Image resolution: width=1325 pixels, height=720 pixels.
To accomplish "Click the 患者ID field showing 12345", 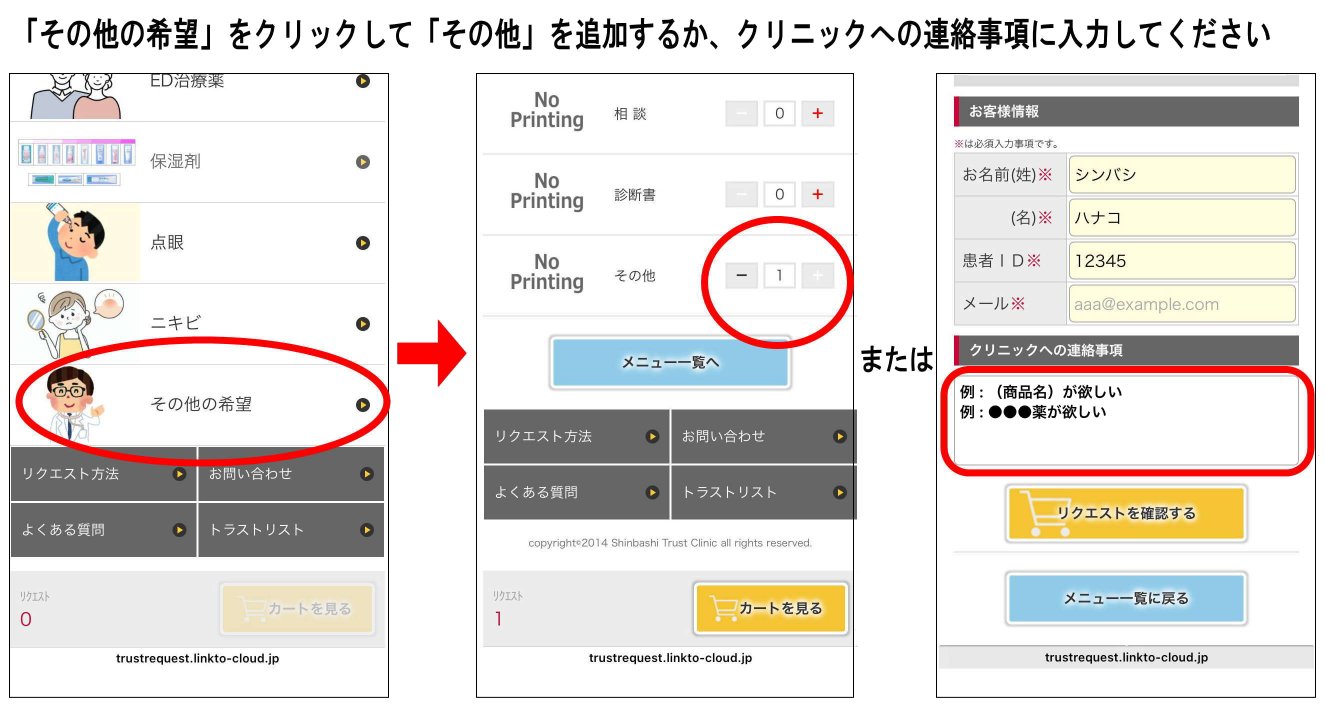I will [1181, 261].
